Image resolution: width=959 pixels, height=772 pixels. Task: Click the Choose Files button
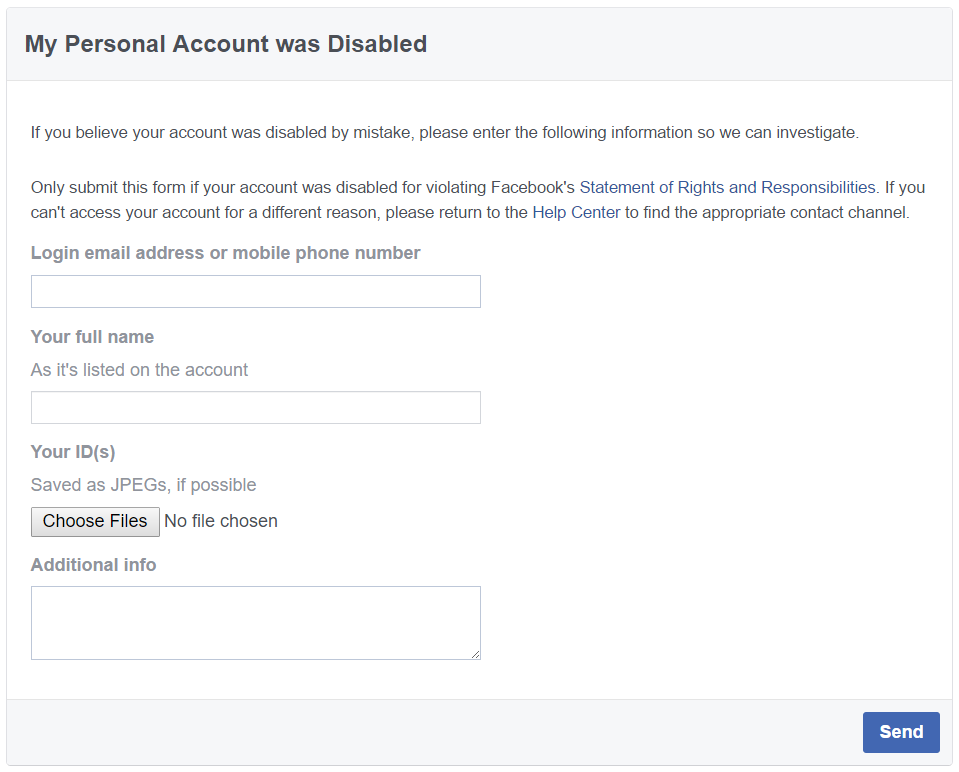click(x=95, y=521)
